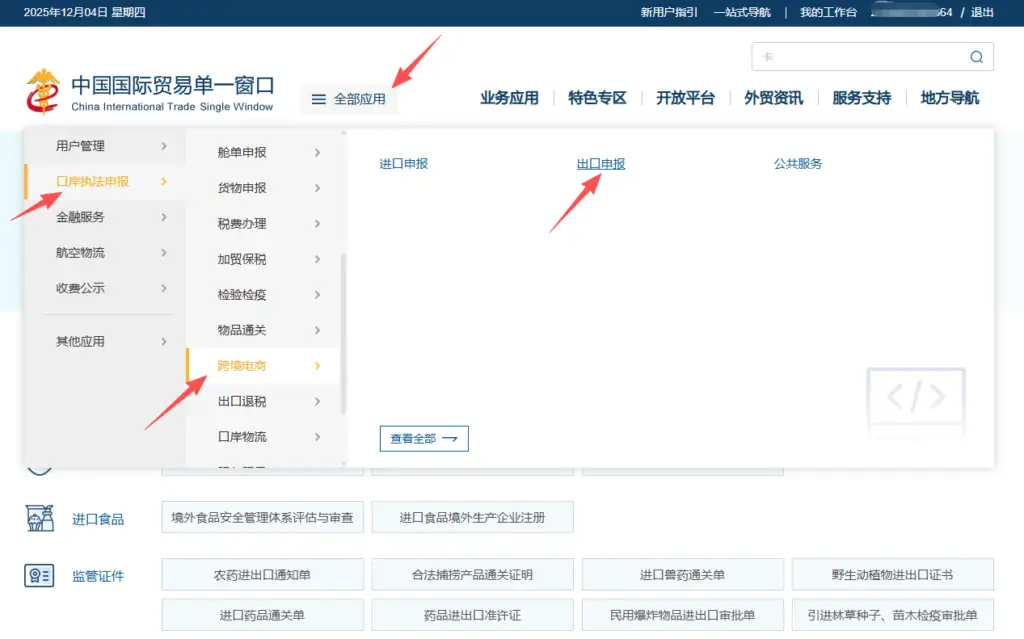The width and height of the screenshot is (1024, 639).
Task: Click inside the top search input field
Action: click(860, 57)
